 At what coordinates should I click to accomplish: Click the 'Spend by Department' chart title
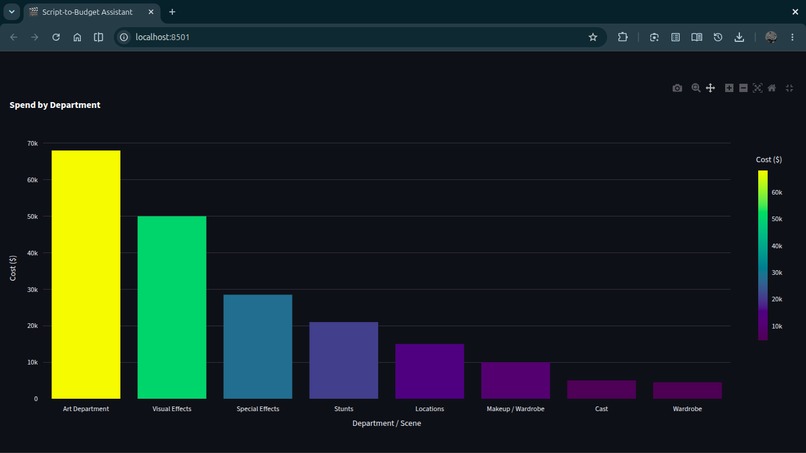tap(55, 105)
